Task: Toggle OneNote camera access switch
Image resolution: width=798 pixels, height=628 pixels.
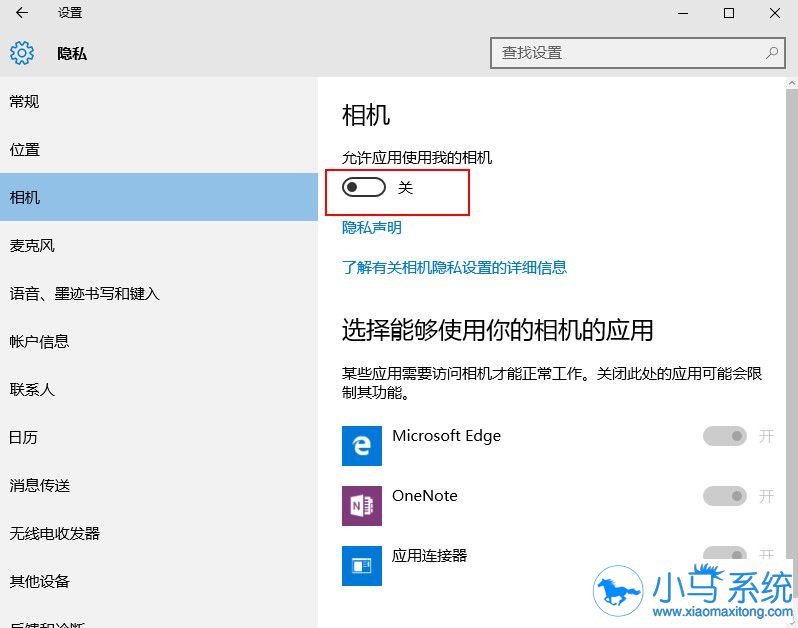Action: (725, 496)
